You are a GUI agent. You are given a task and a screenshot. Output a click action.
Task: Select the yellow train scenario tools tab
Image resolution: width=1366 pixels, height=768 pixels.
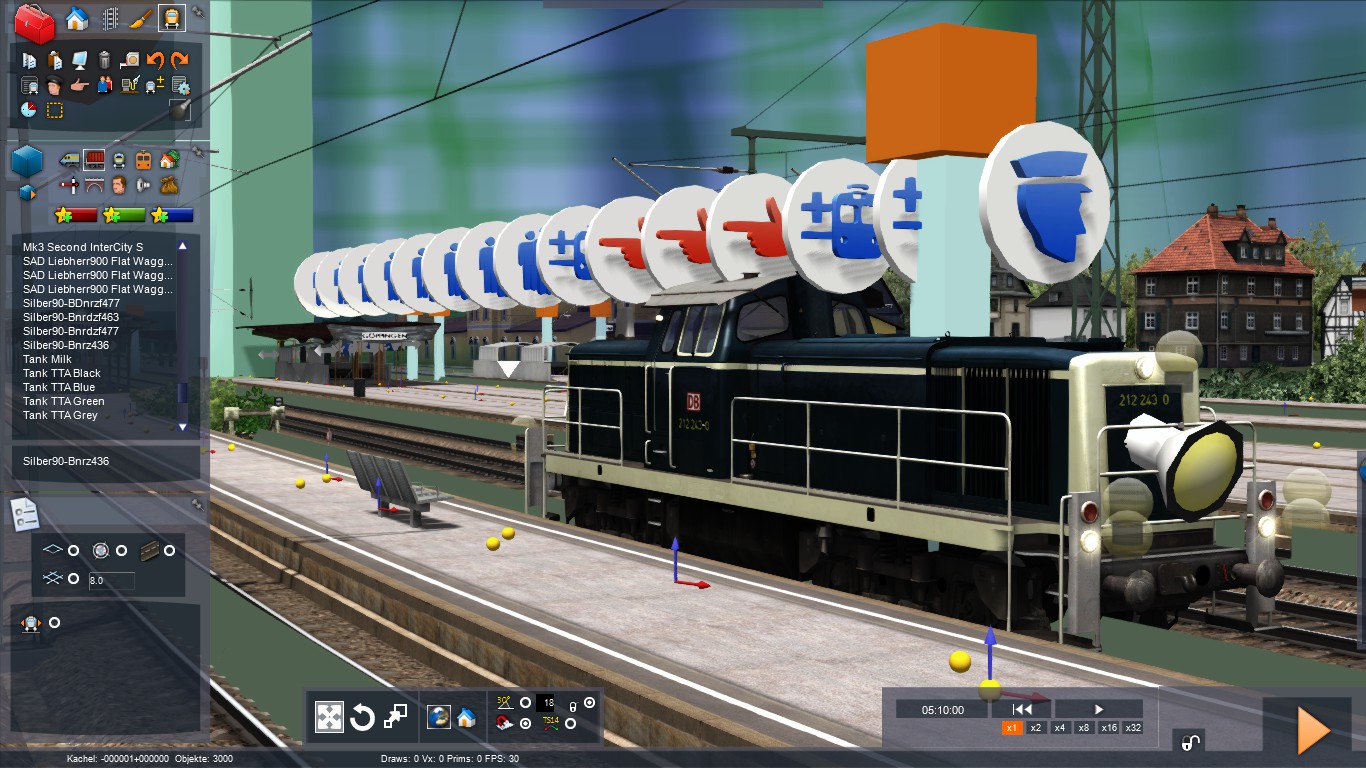172,18
